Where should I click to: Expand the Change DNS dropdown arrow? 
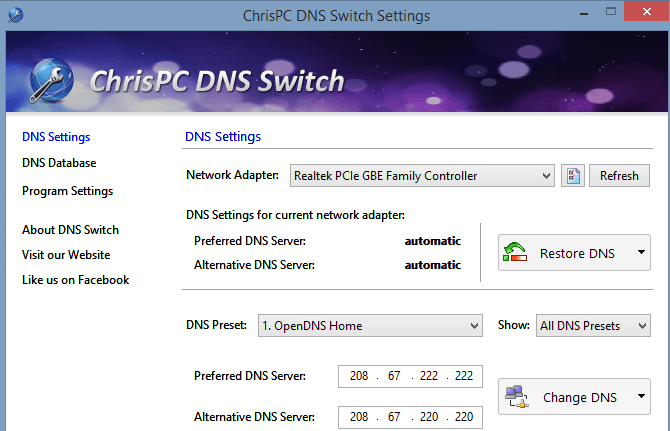click(641, 396)
